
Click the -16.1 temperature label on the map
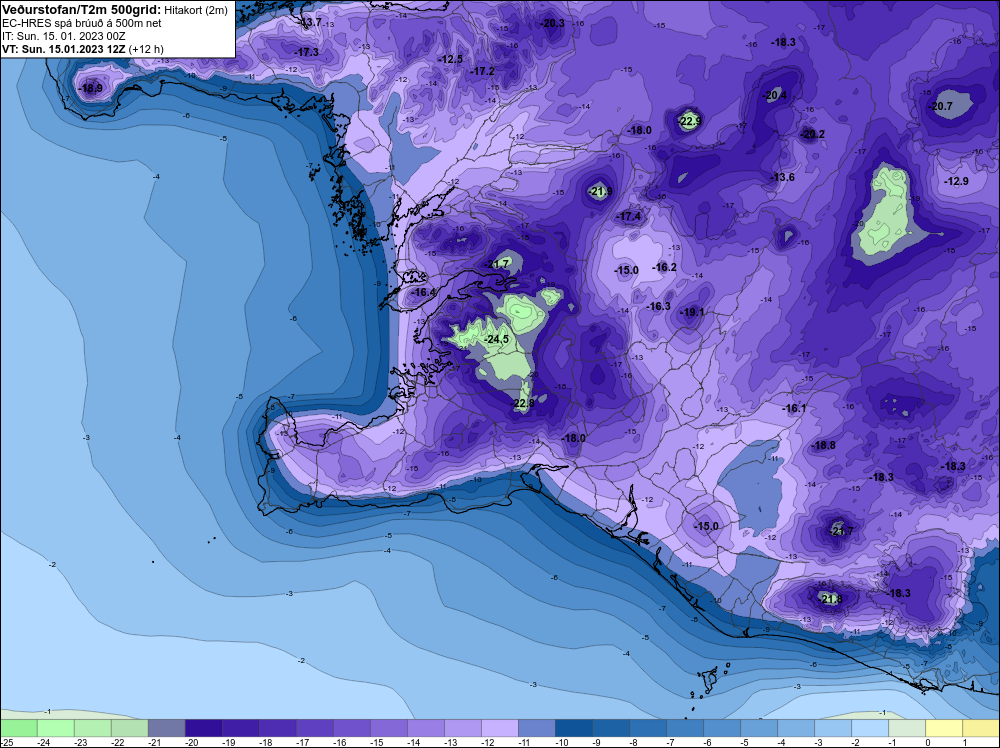795,408
